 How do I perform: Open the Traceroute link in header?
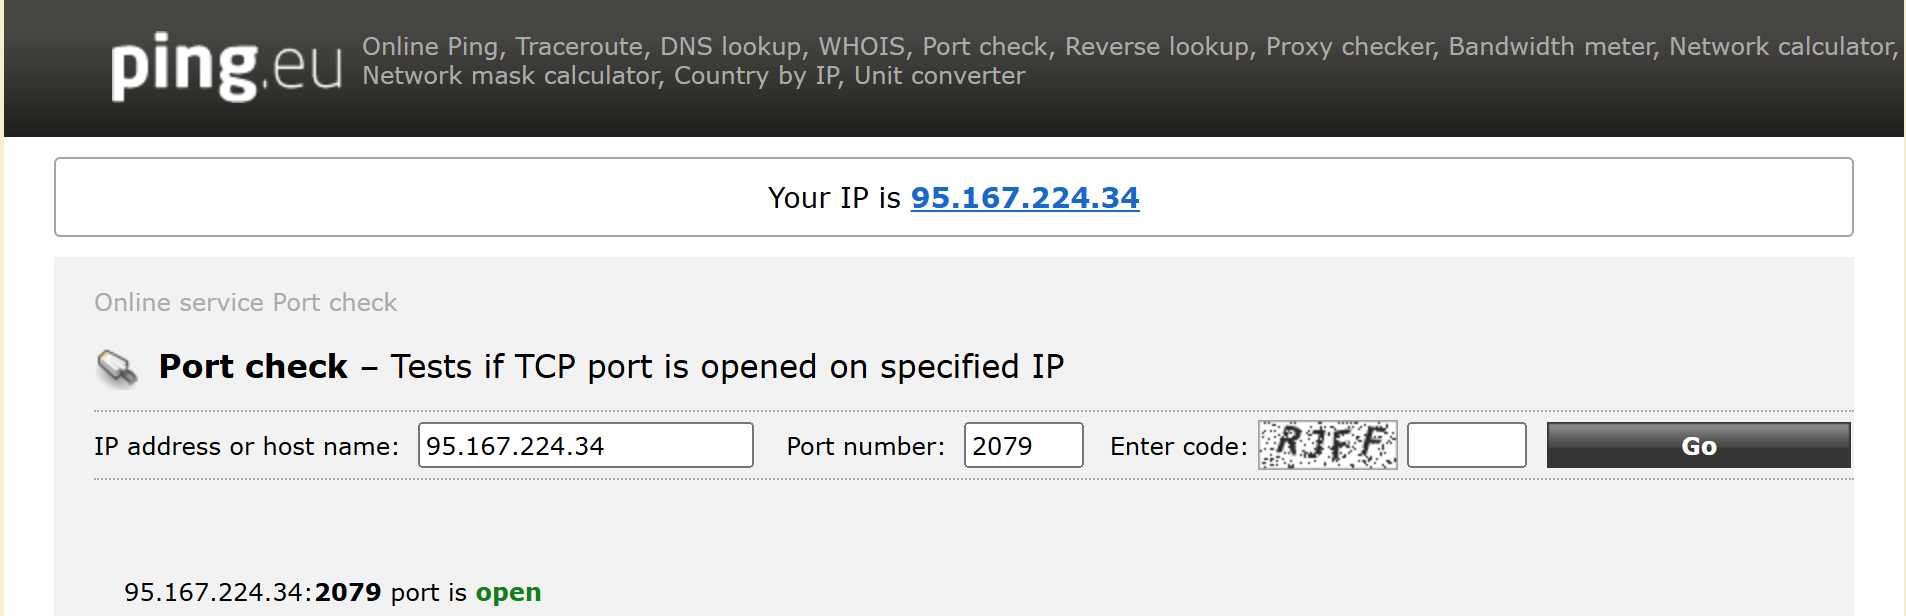coord(580,47)
